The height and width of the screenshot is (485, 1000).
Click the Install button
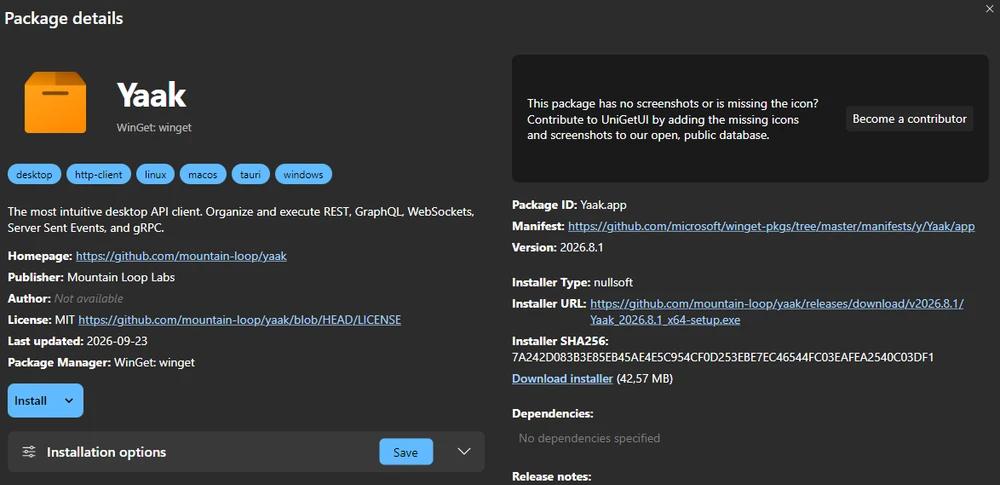pyautogui.click(x=31, y=401)
